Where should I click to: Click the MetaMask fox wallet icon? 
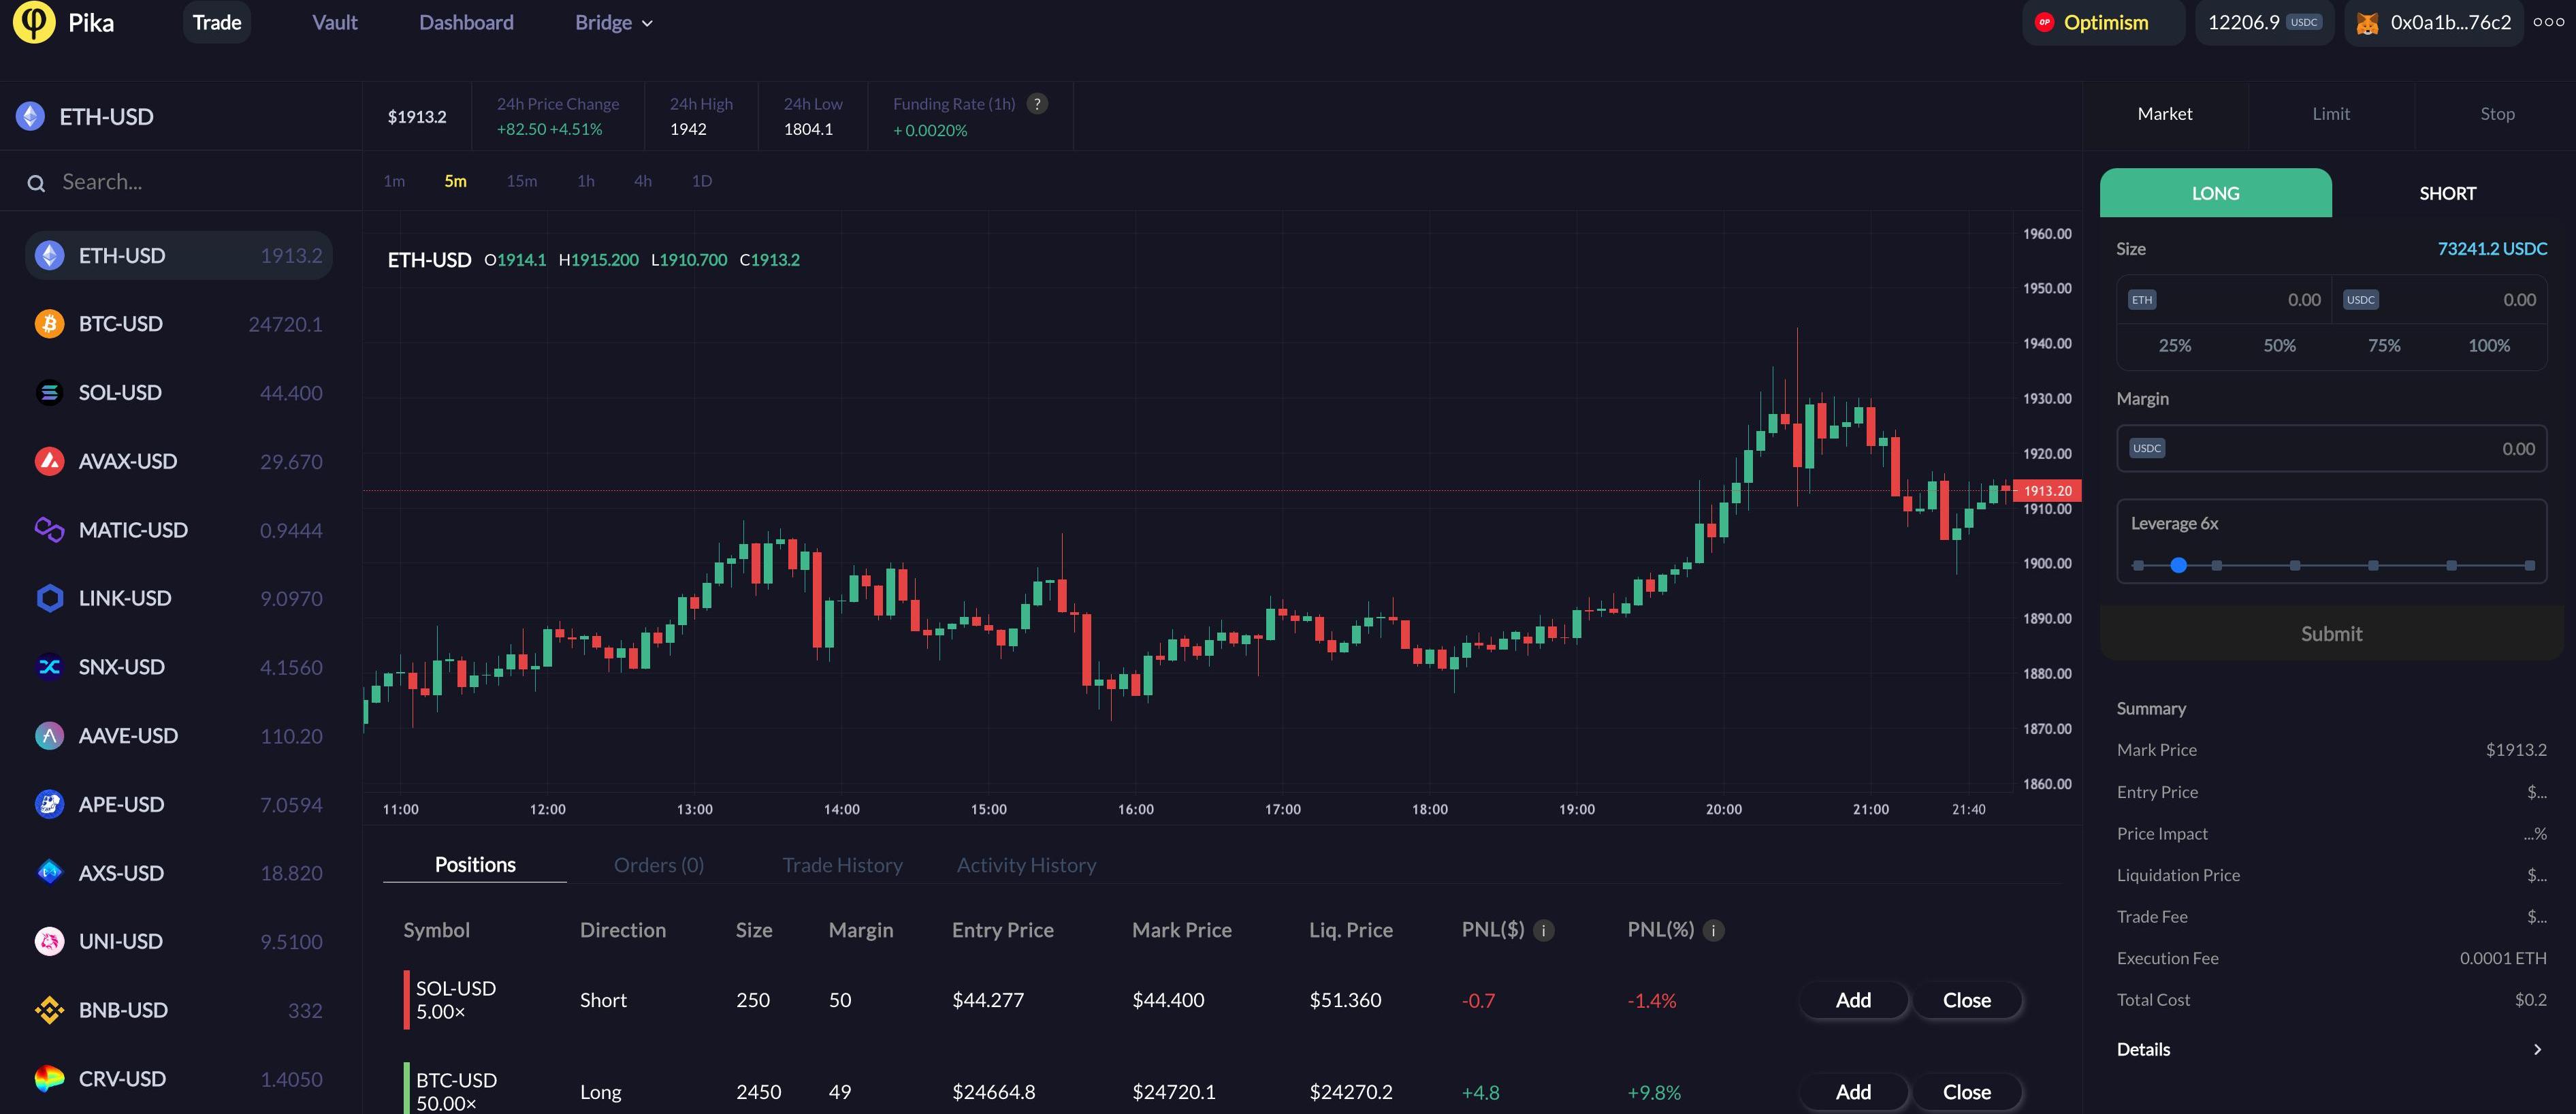2367,23
